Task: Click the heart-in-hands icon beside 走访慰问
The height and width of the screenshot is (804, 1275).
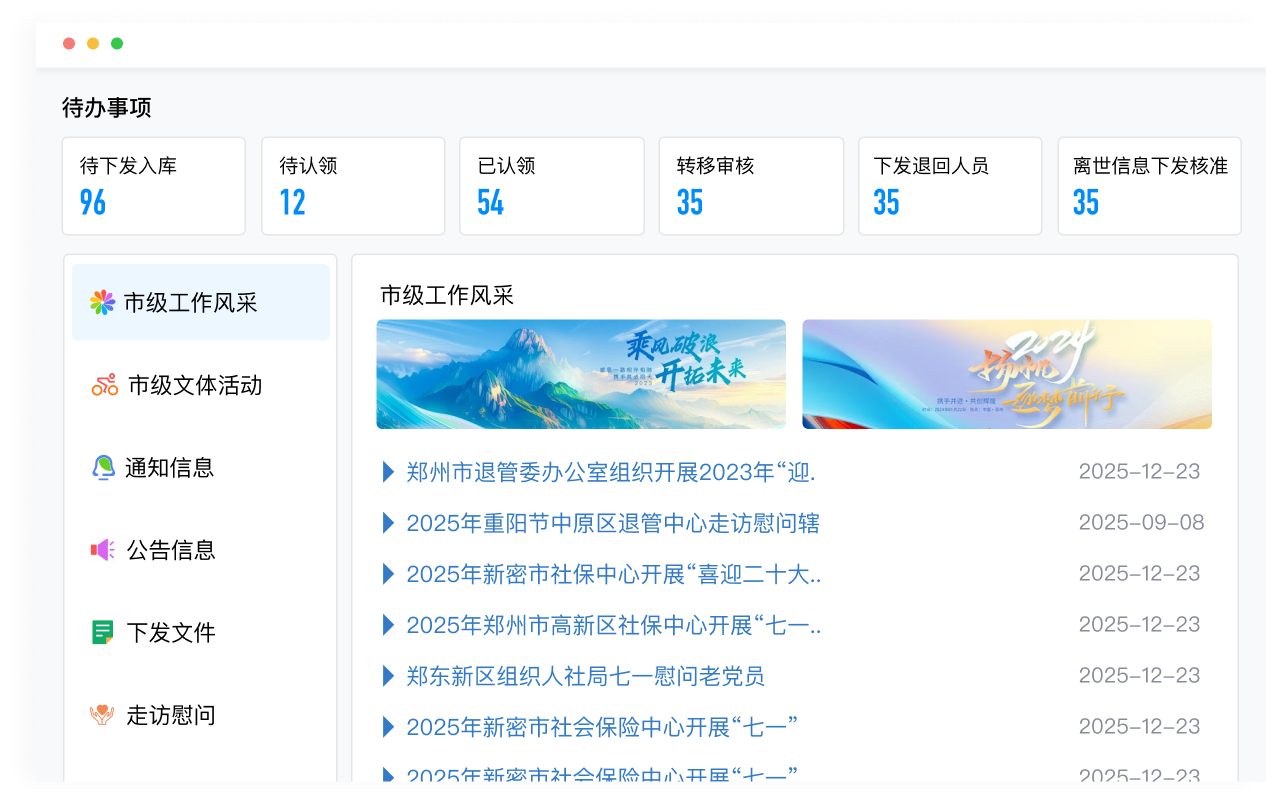Action: point(102,714)
